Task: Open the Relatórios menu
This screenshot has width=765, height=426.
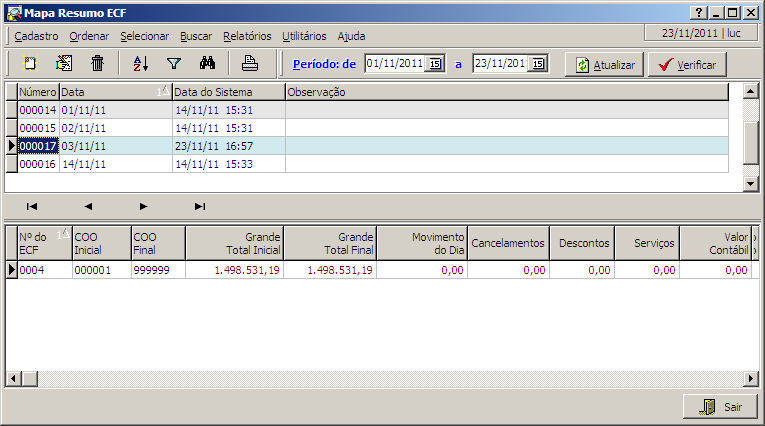Action: (x=247, y=35)
